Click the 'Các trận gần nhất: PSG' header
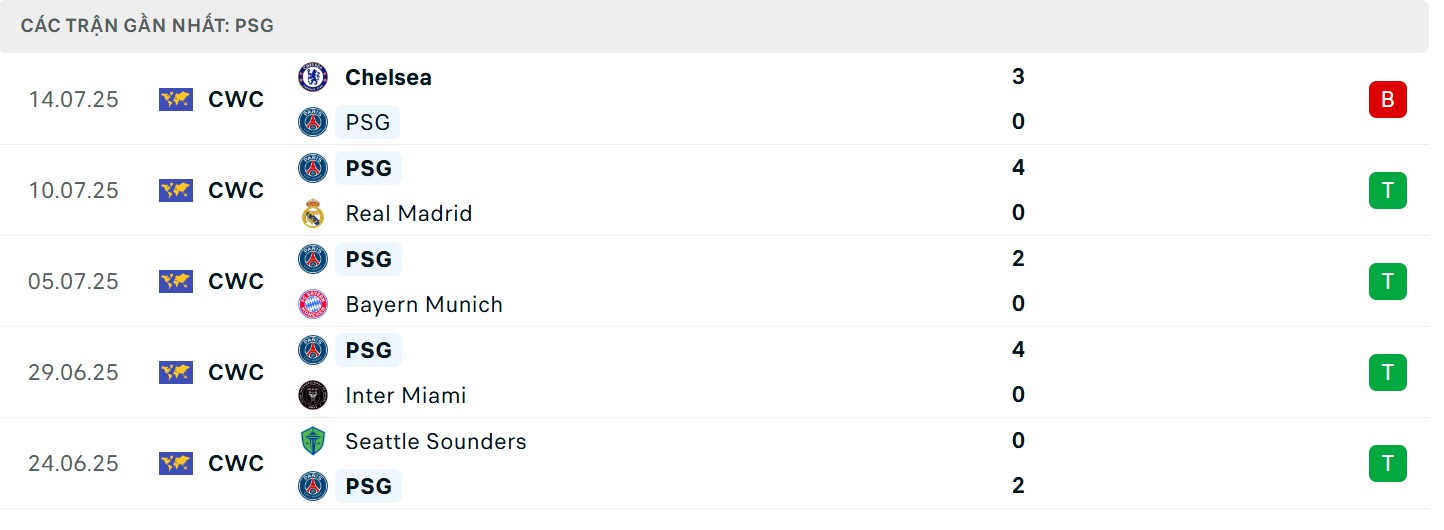 [x=147, y=26]
